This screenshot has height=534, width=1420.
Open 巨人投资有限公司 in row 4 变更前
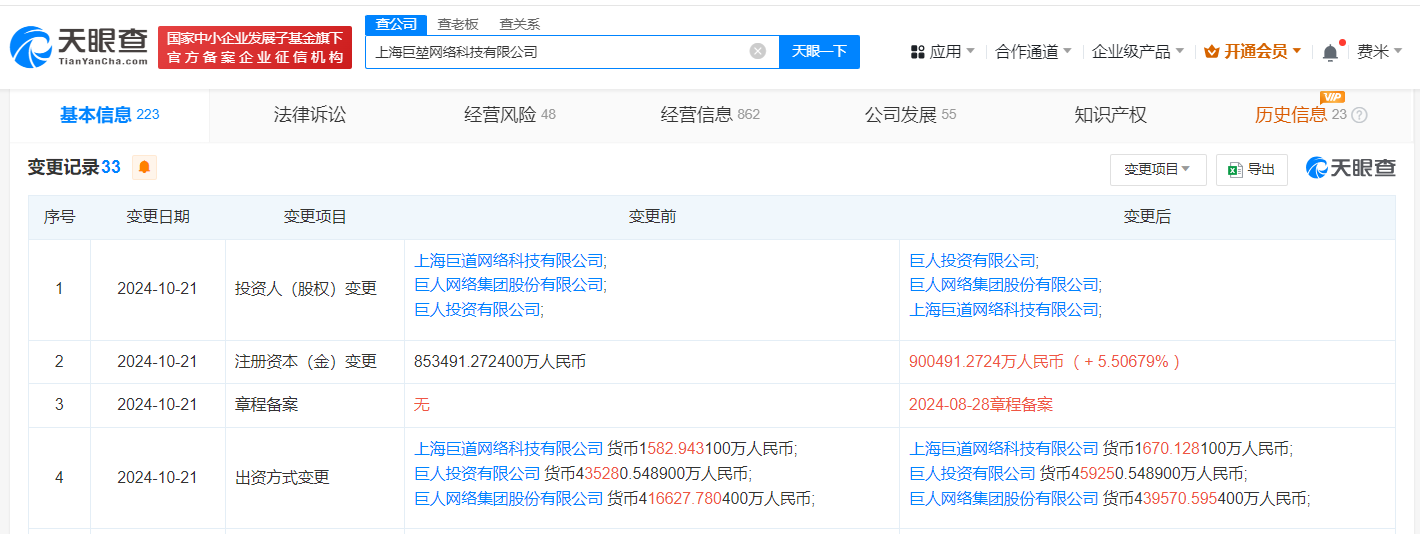(477, 473)
